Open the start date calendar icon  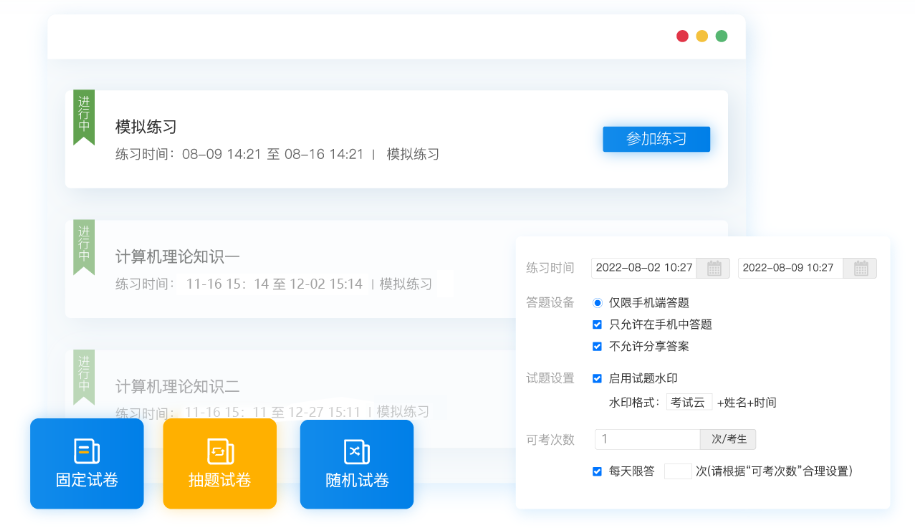pos(714,268)
